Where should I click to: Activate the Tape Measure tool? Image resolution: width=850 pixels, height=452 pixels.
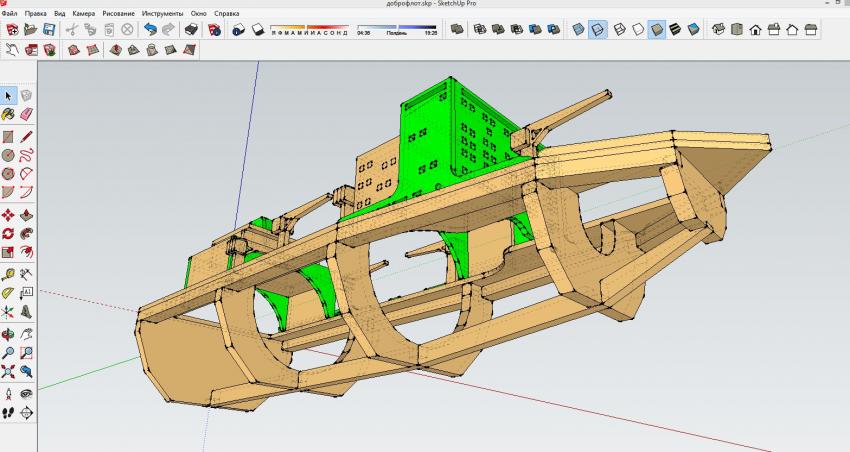(x=8, y=273)
